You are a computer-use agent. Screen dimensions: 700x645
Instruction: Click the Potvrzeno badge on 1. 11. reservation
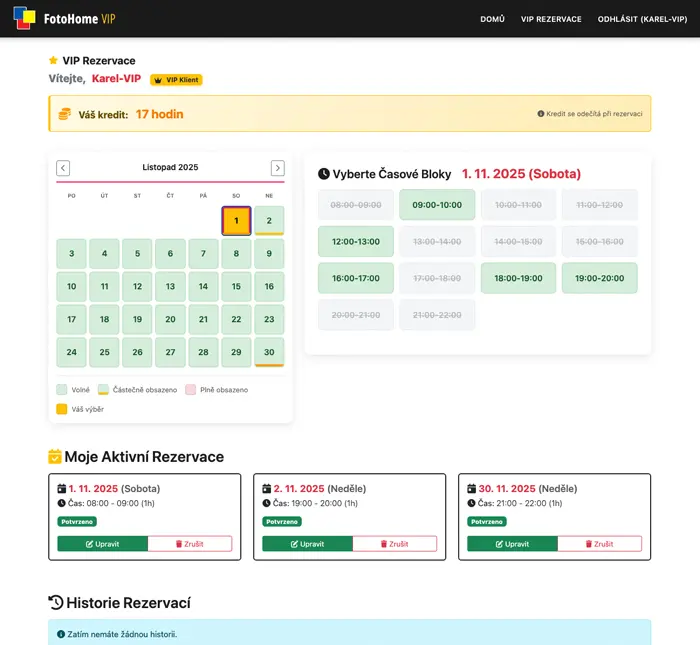(77, 521)
